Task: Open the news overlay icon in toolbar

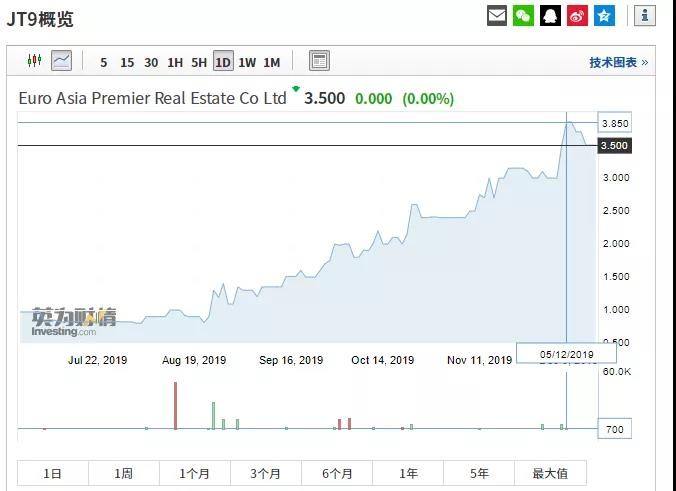Action: point(319,61)
